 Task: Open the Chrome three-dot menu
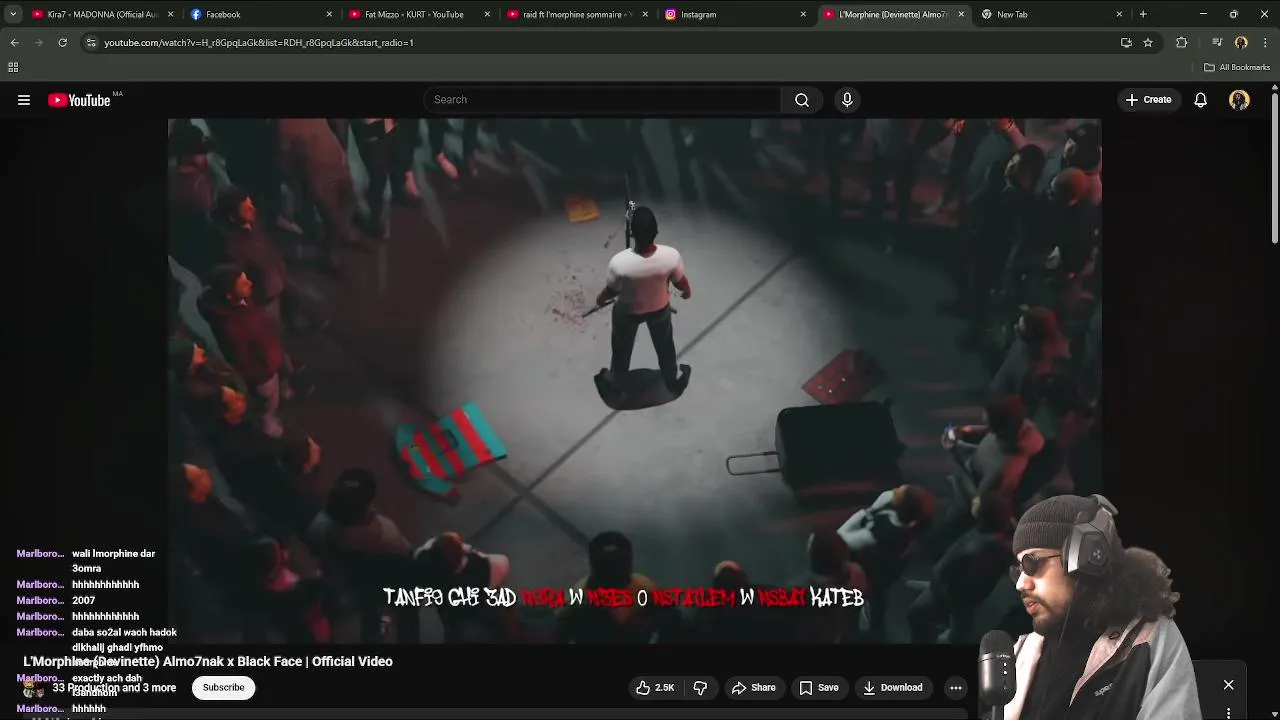click(x=1266, y=42)
